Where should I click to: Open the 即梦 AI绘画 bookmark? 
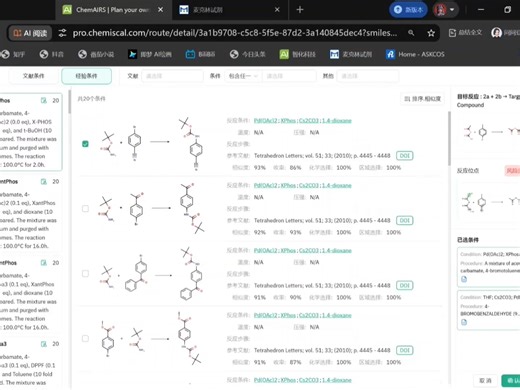pos(150,54)
